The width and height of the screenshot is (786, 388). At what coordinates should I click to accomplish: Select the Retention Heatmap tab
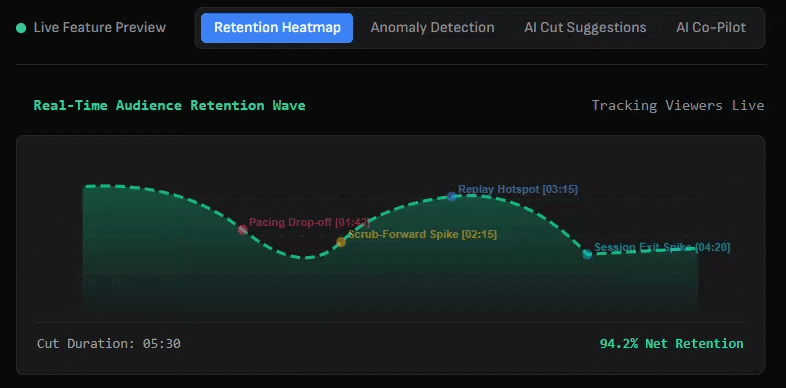(277, 28)
